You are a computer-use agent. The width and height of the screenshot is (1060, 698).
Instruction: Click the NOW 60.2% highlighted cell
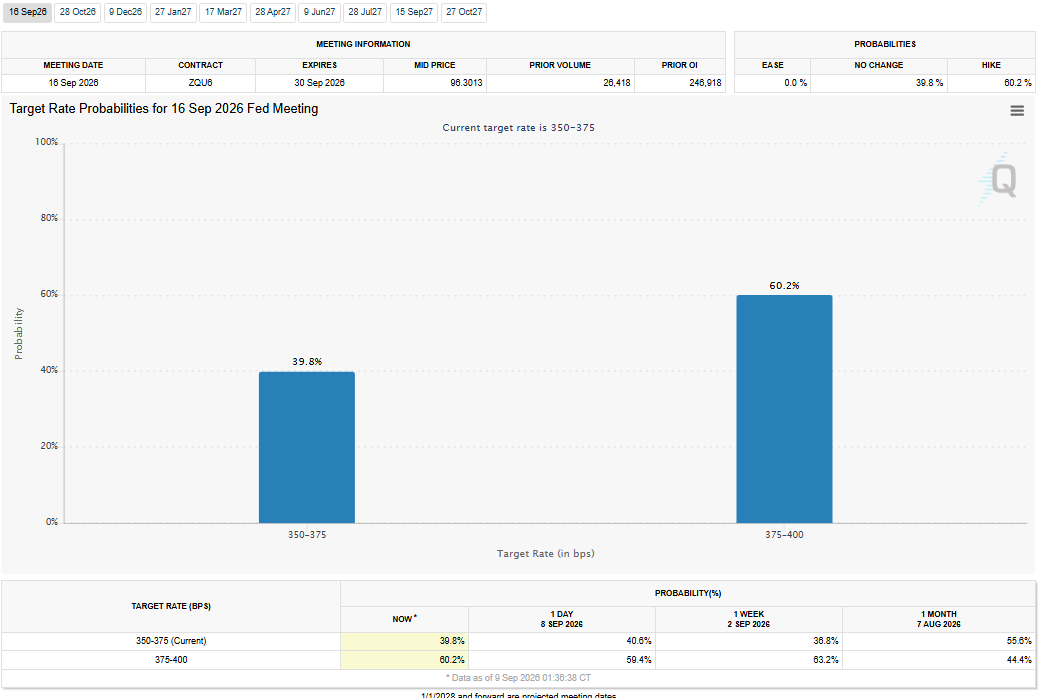(404, 660)
